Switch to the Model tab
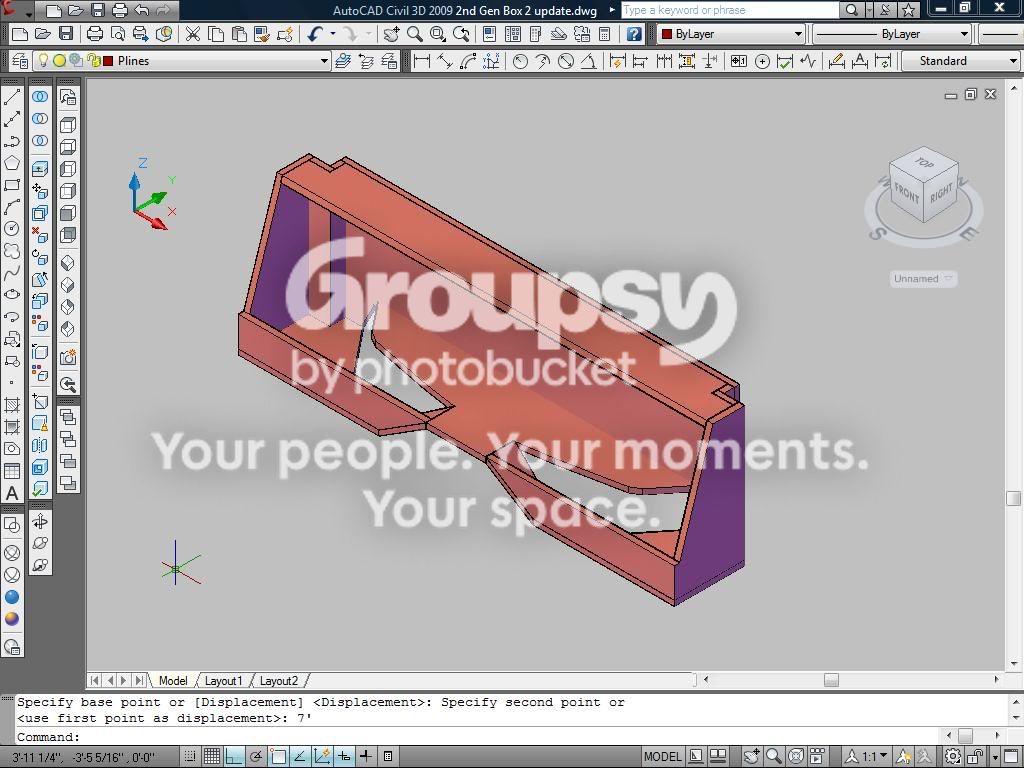The width and height of the screenshot is (1024, 768). coord(172,680)
